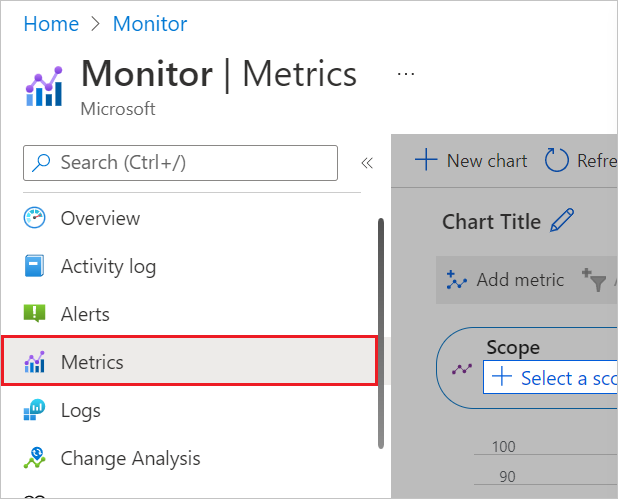This screenshot has height=499, width=618.
Task: Collapse the sidebar with double chevron
Action: (x=367, y=163)
